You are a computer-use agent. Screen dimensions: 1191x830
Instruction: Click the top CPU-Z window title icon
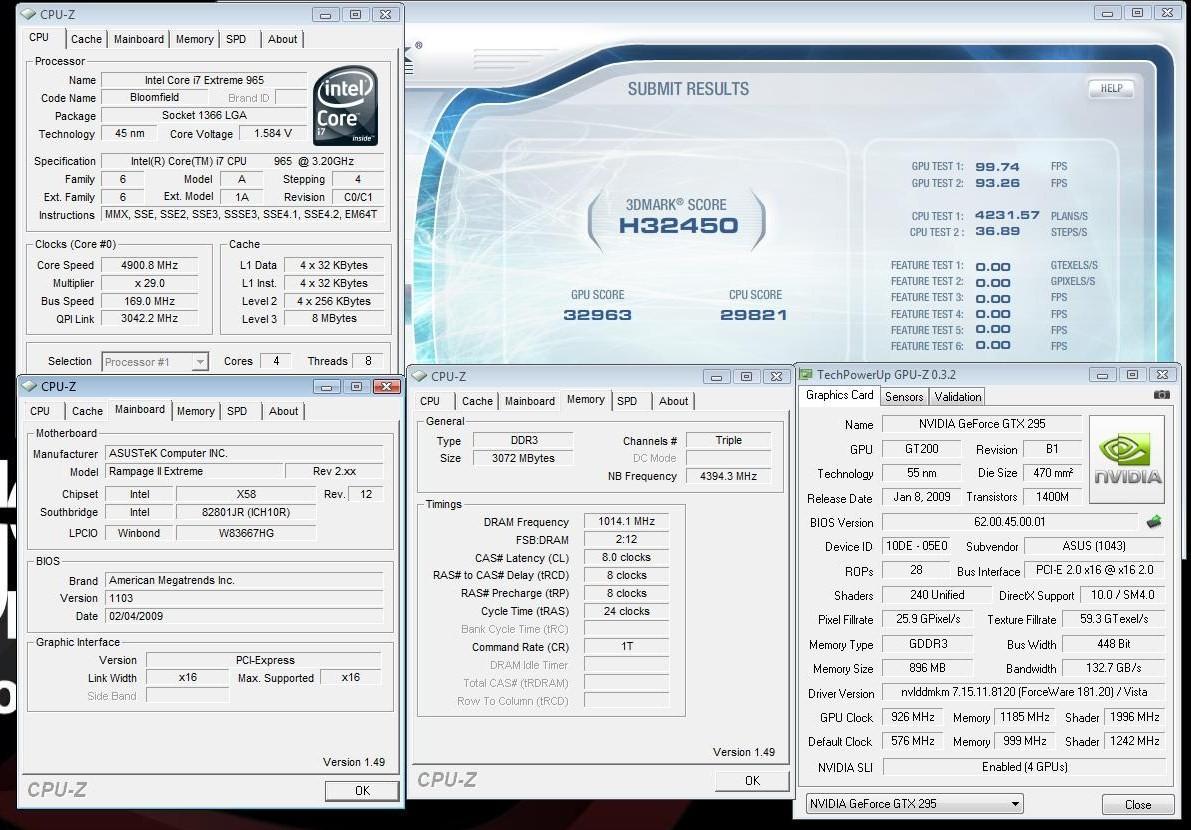tap(28, 14)
